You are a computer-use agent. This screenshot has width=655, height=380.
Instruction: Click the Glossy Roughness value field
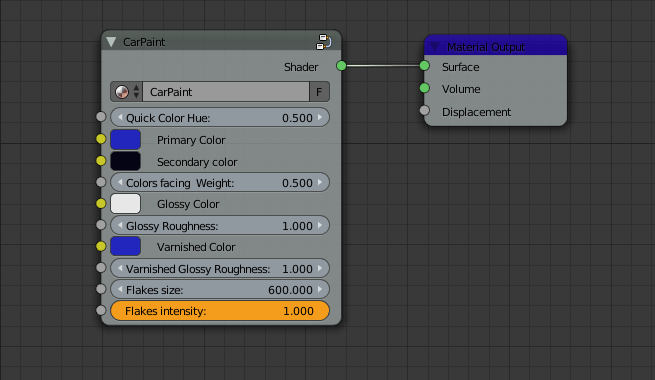coord(220,225)
